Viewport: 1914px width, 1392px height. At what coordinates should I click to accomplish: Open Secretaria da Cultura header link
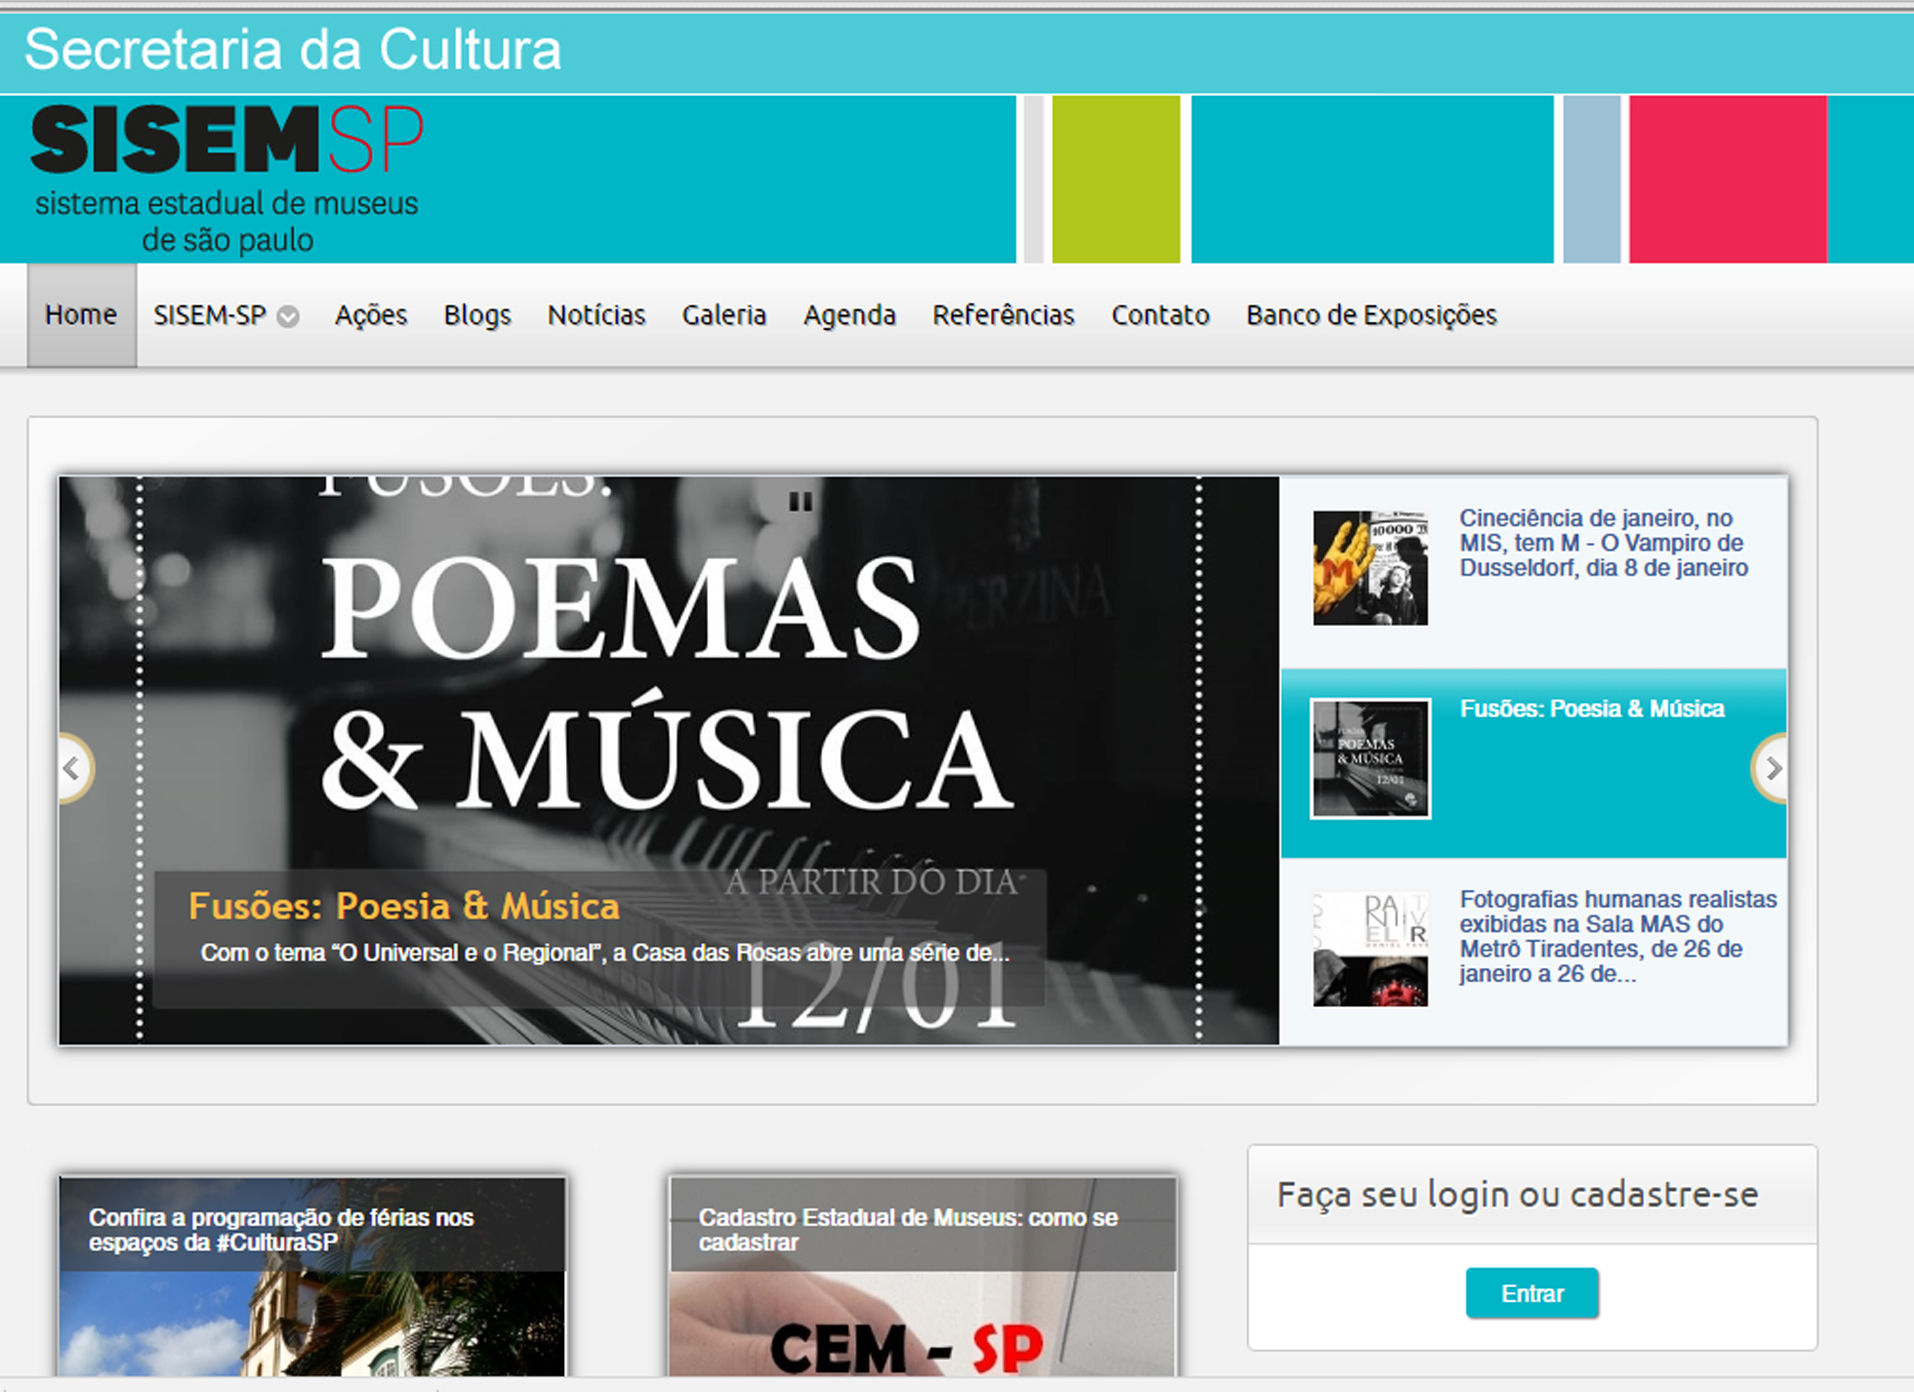(292, 49)
